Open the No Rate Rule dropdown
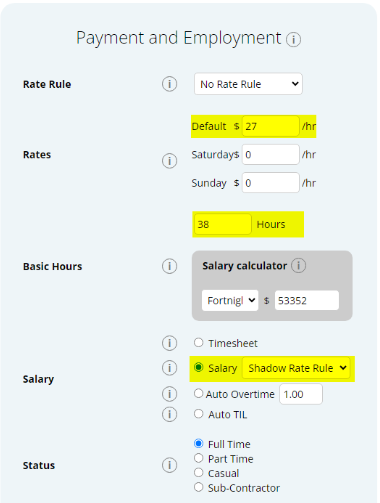 click(x=248, y=84)
